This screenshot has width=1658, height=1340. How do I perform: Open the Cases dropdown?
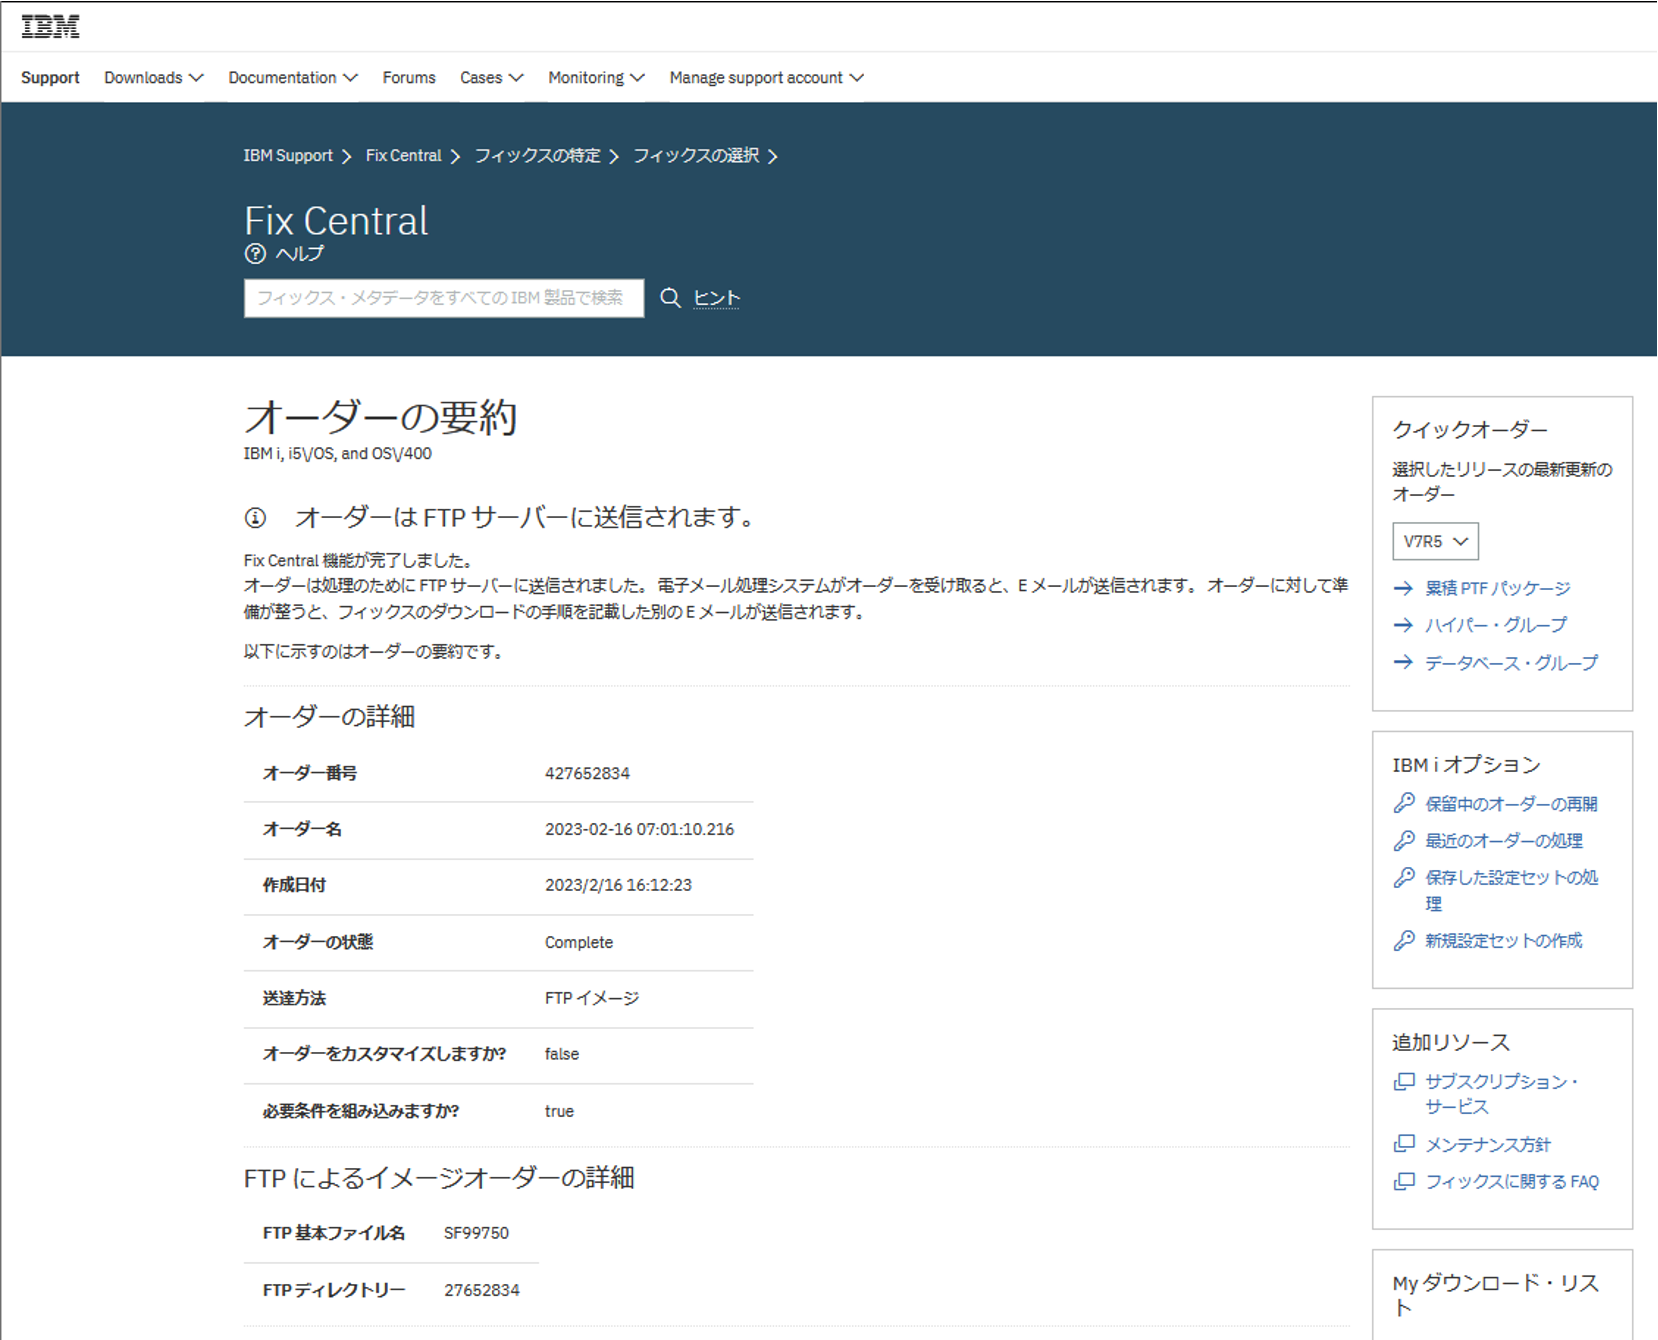tap(492, 78)
